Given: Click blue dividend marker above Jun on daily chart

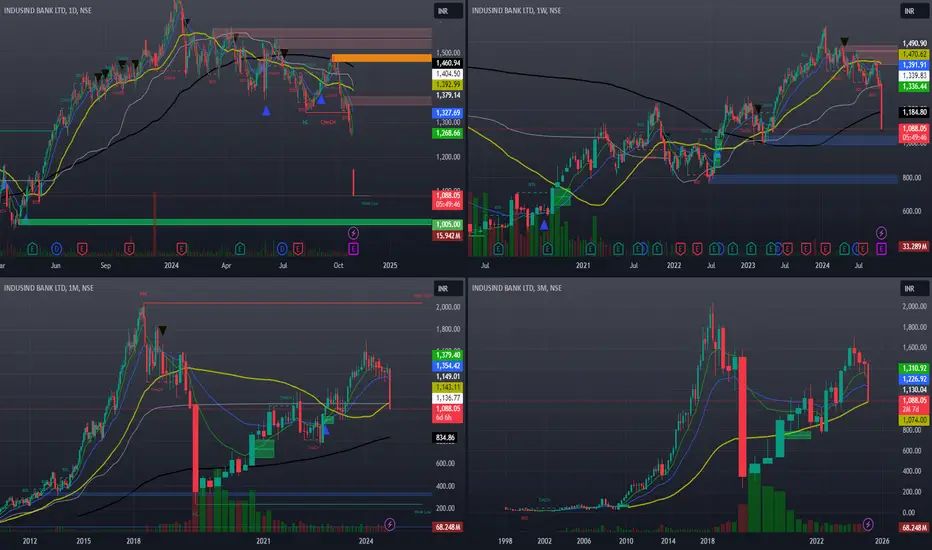Looking at the screenshot, I should point(56,249).
